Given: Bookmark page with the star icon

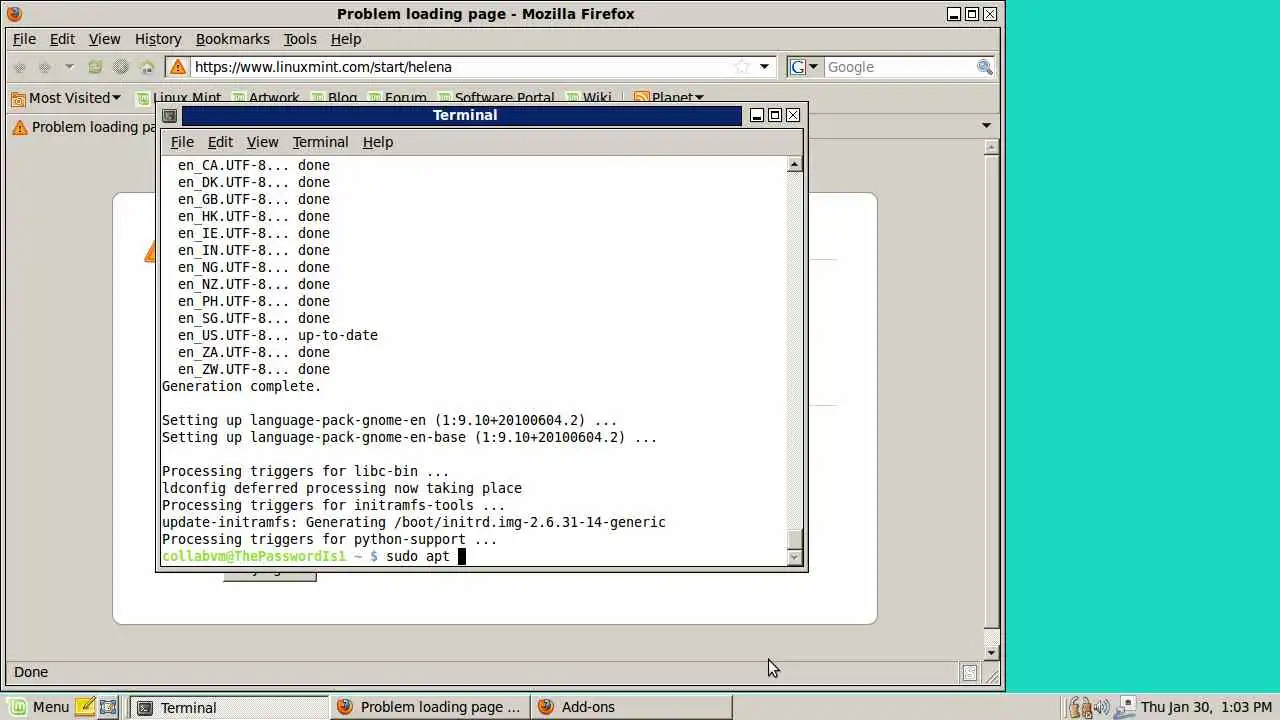Looking at the screenshot, I should (742, 67).
